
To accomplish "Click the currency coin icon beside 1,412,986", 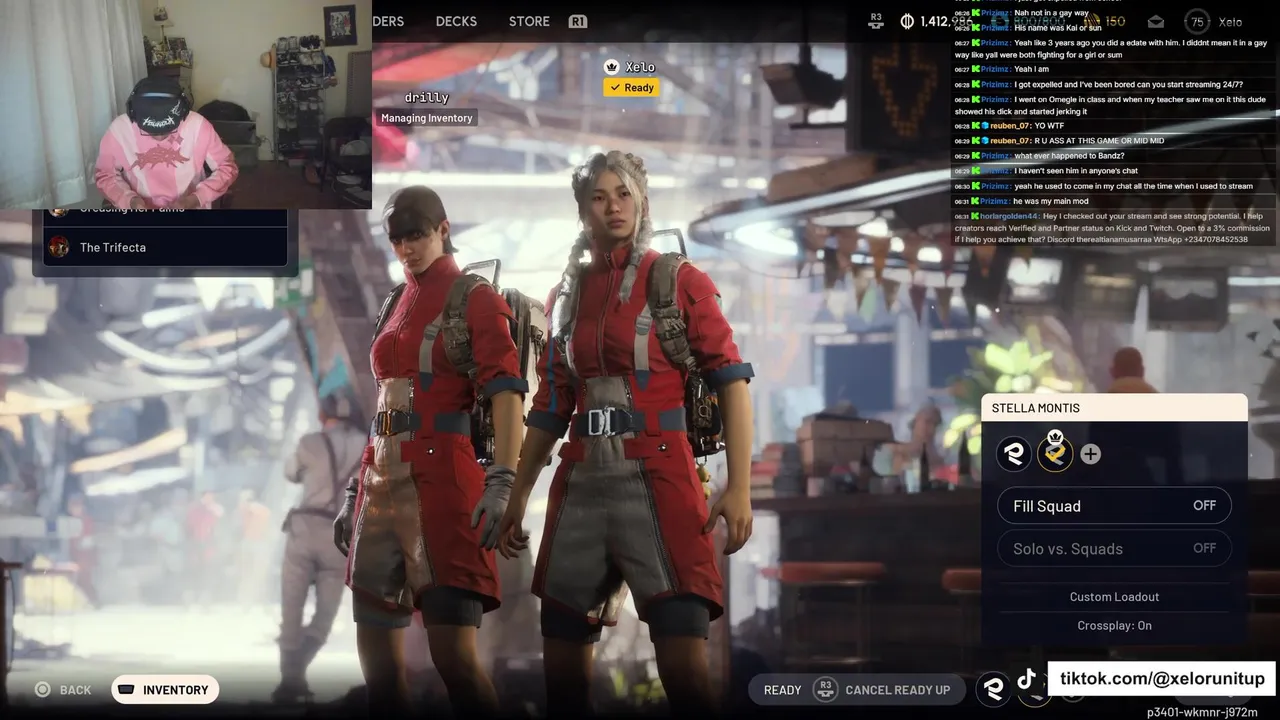I will pos(907,21).
